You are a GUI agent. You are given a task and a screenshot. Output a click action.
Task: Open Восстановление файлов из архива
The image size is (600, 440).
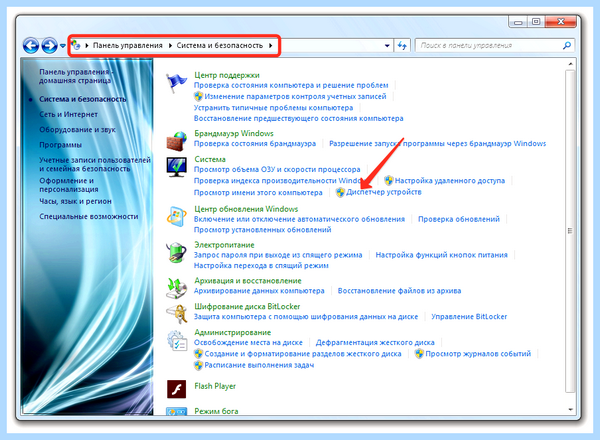click(399, 291)
